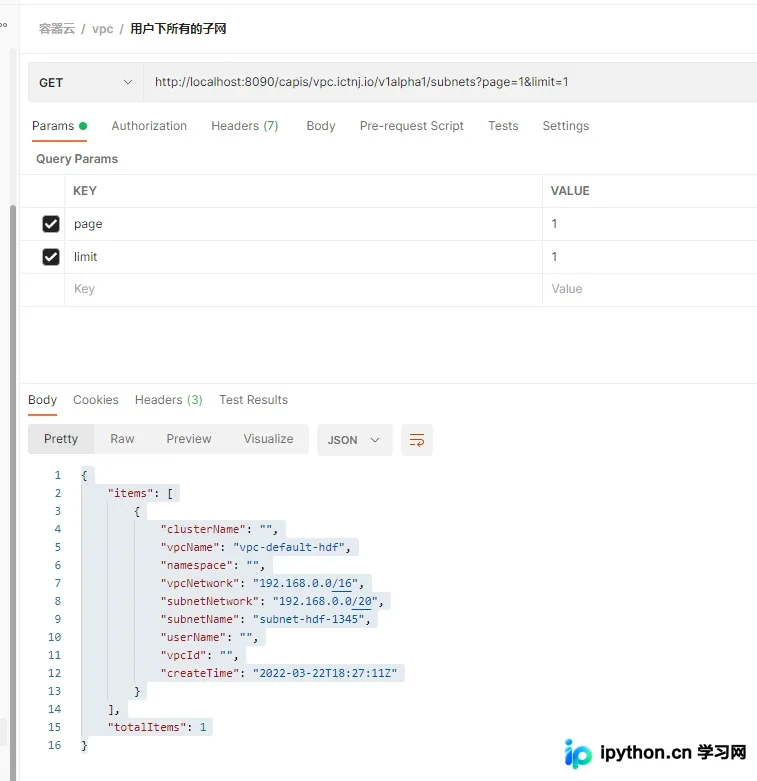Click the 用户下所有的子网 request name

[x=178, y=29]
